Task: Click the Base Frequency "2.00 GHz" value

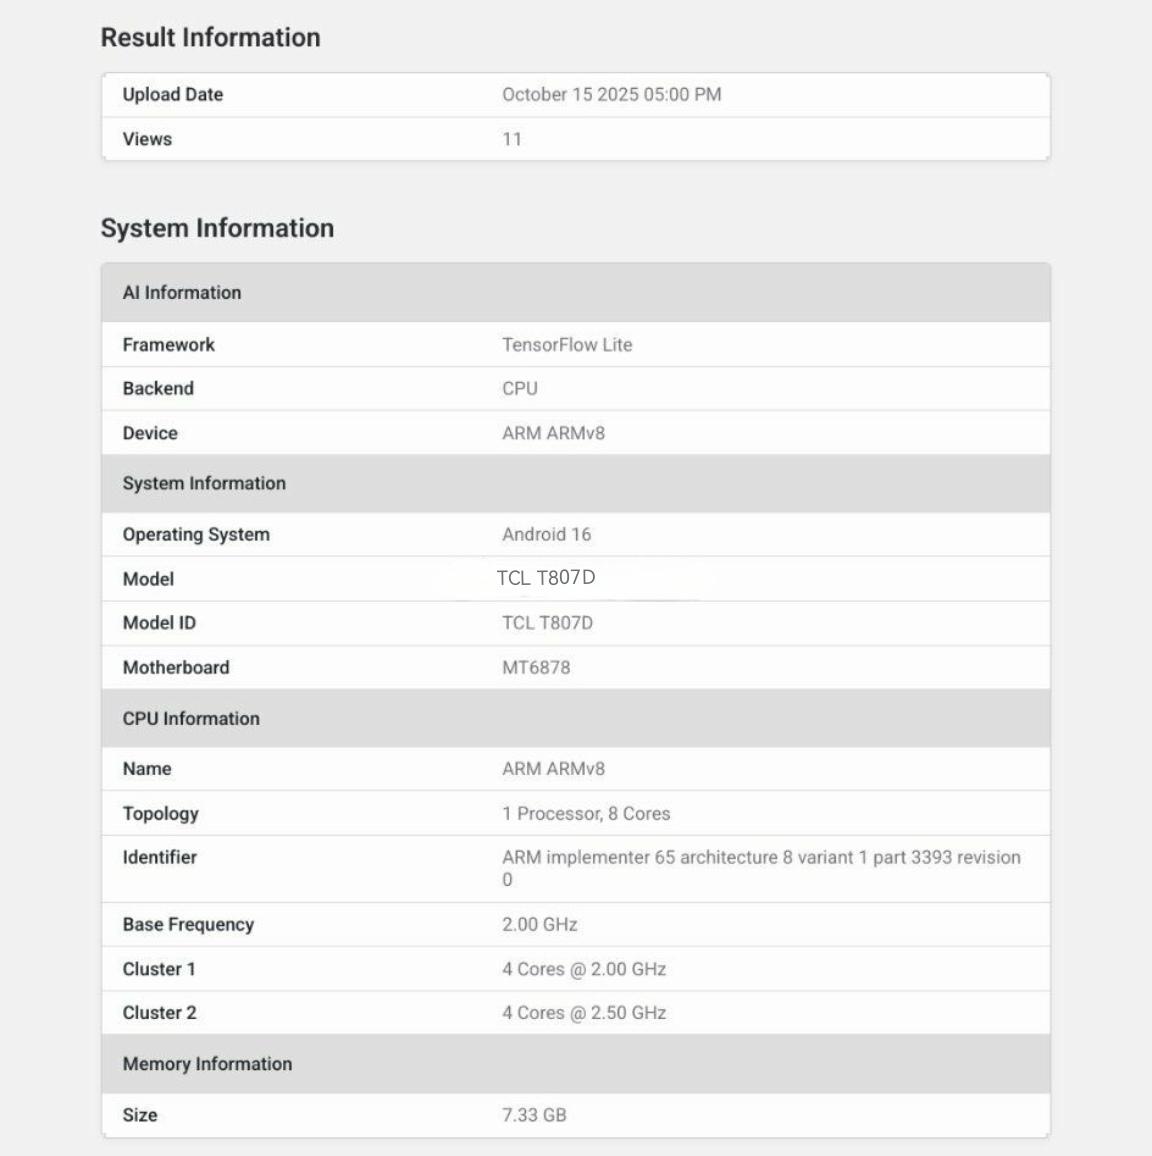Action: tap(540, 925)
